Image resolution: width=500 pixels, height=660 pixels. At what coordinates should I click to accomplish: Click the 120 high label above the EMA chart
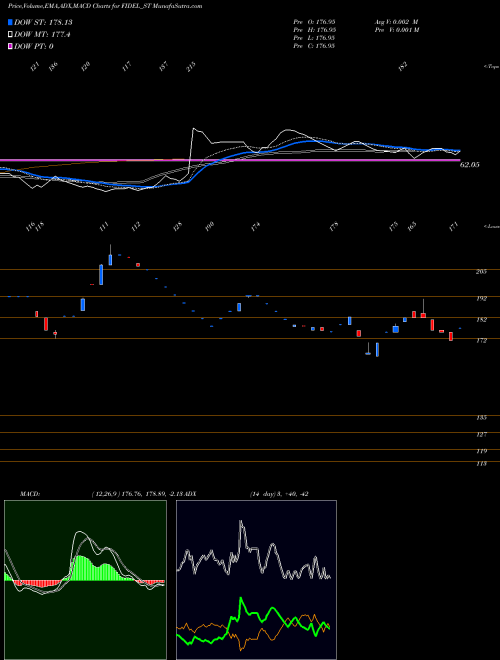[x=86, y=67]
